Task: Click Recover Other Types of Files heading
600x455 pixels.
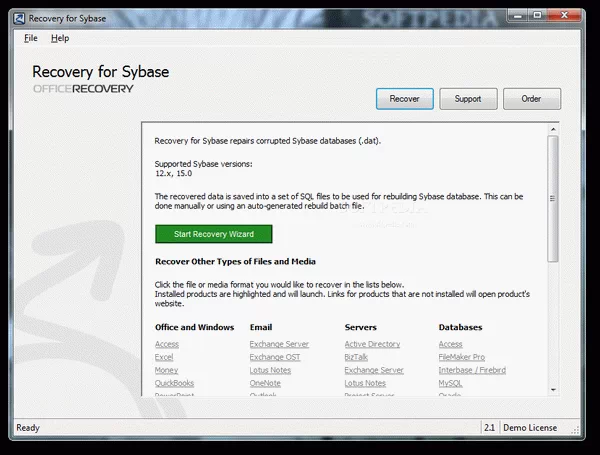Action: coord(235,261)
